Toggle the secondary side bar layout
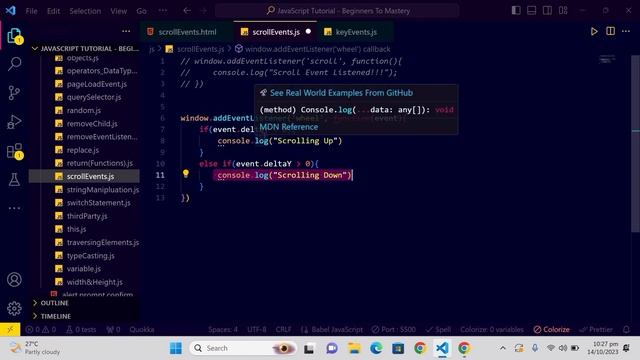Screen dimensions: 640x360 pos(547,11)
